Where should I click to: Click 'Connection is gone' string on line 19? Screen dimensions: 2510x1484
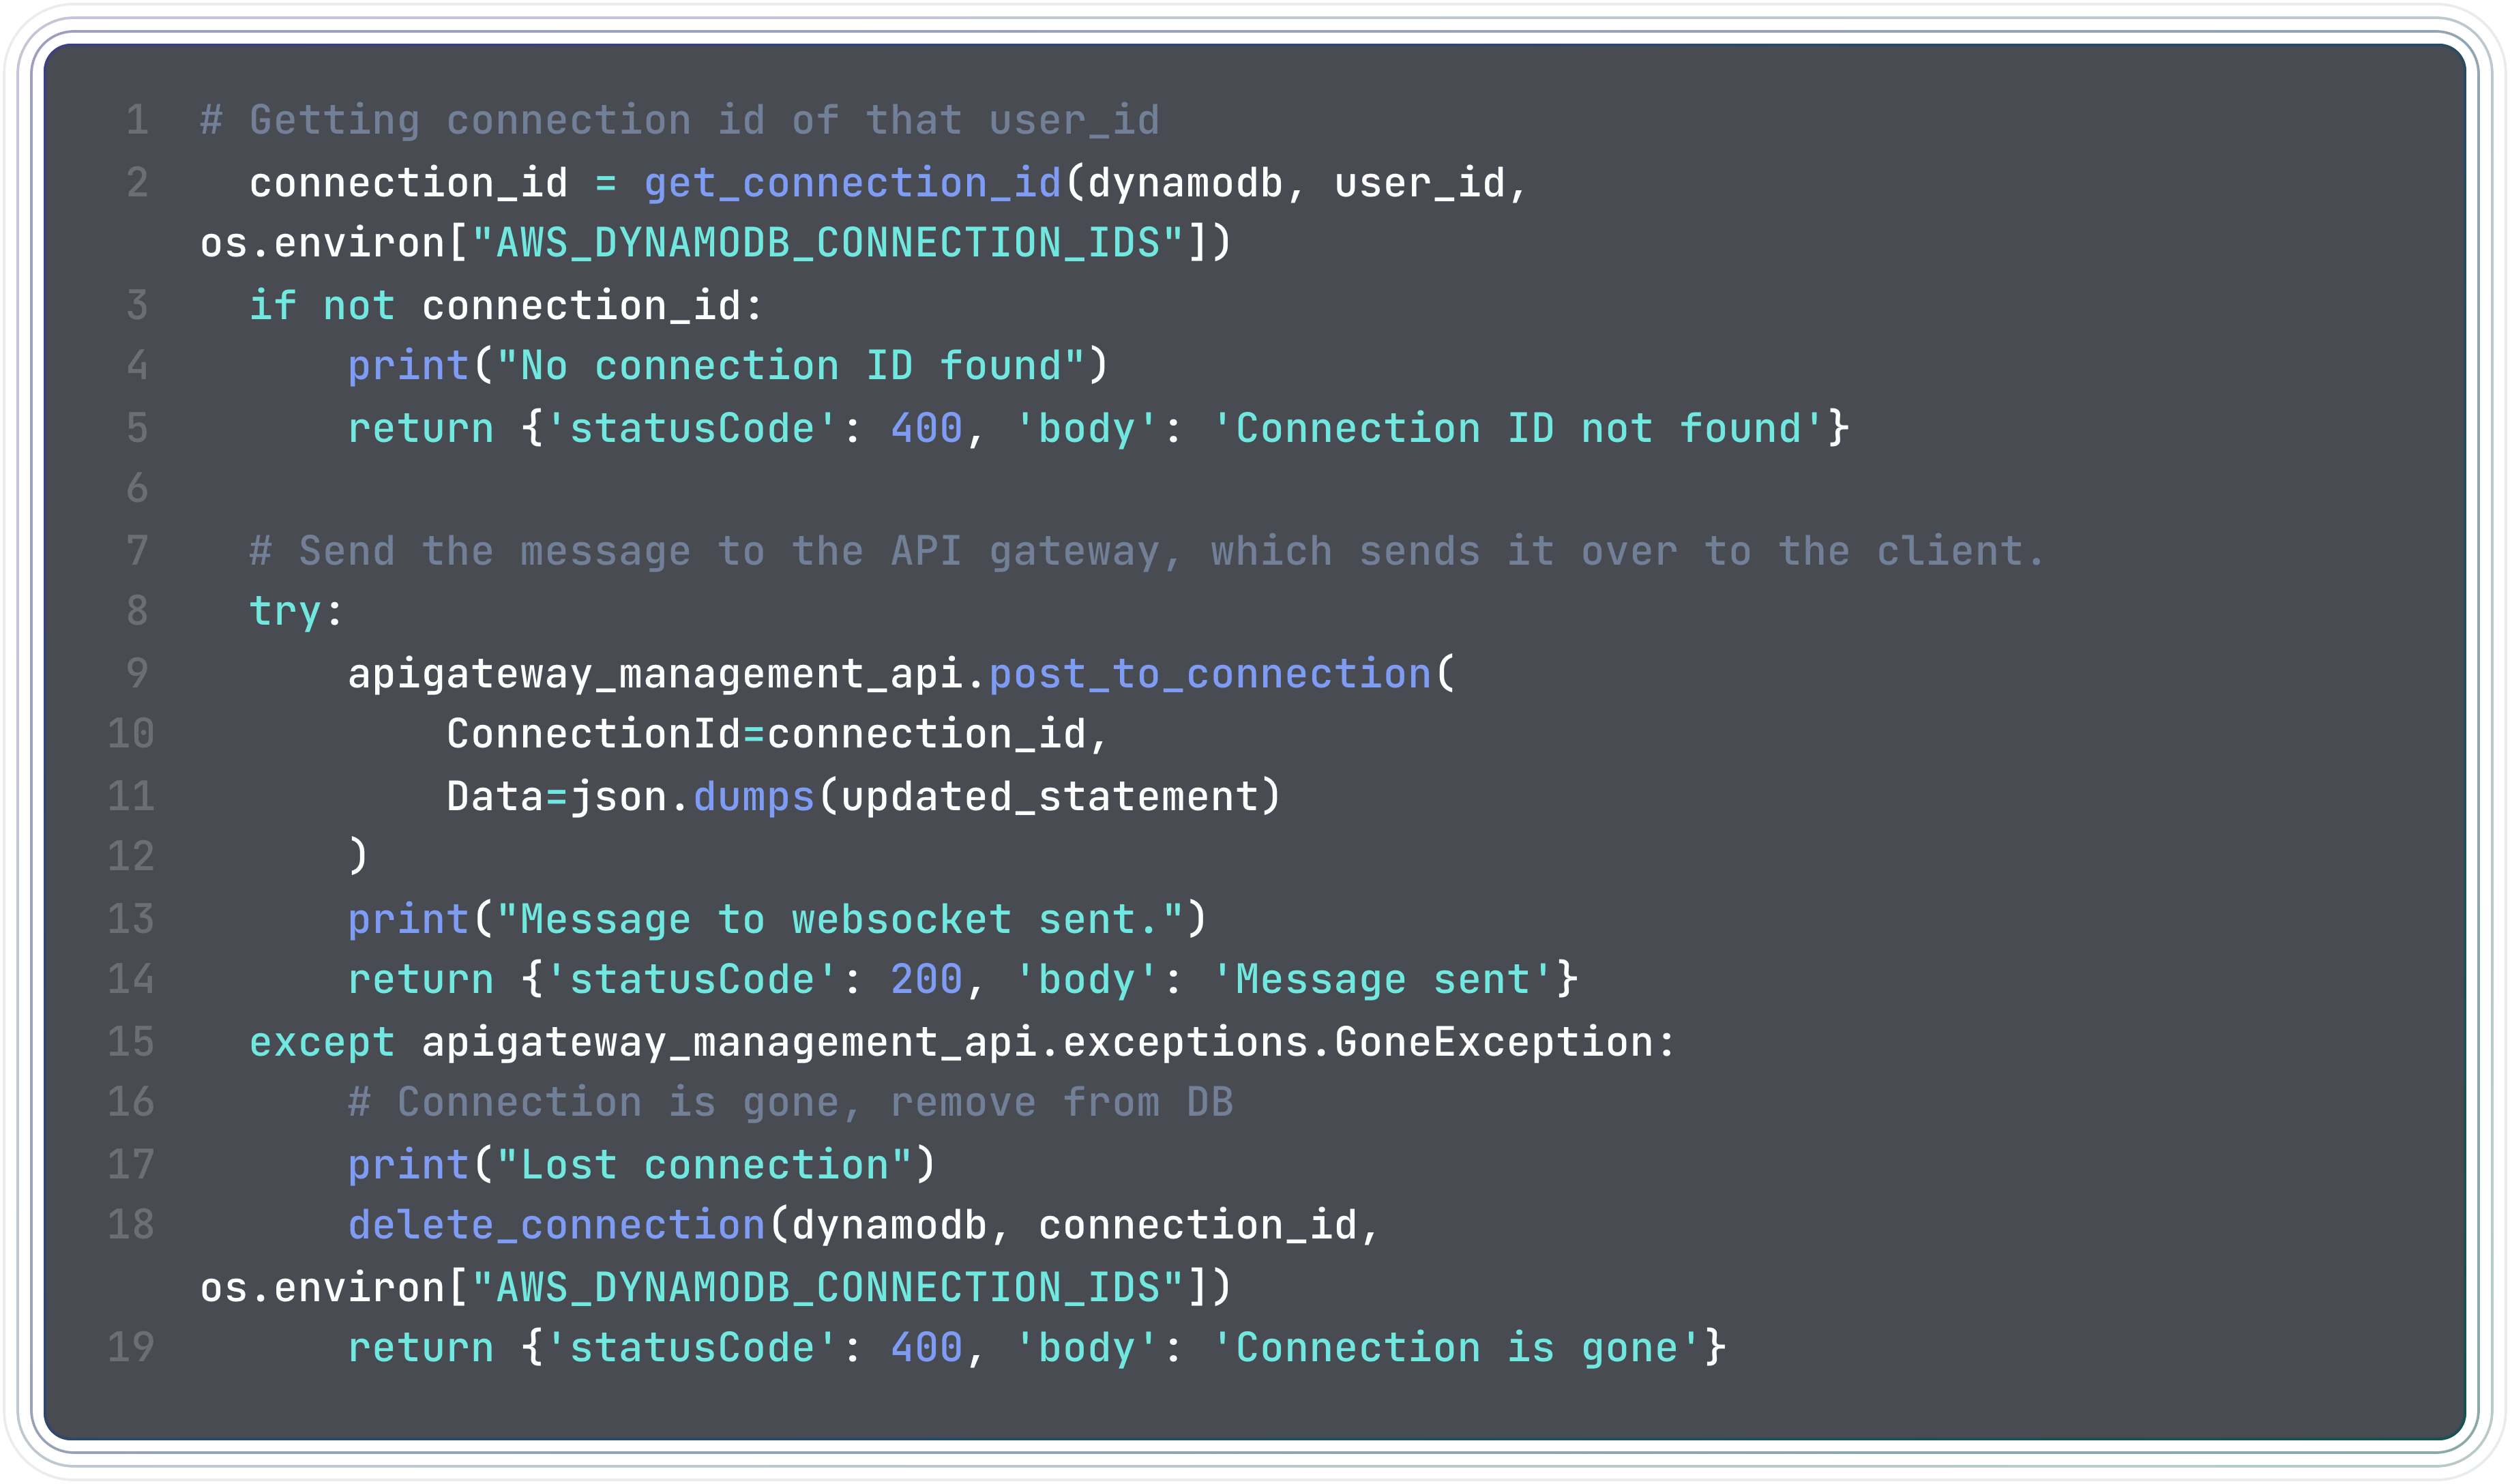tap(1457, 1347)
